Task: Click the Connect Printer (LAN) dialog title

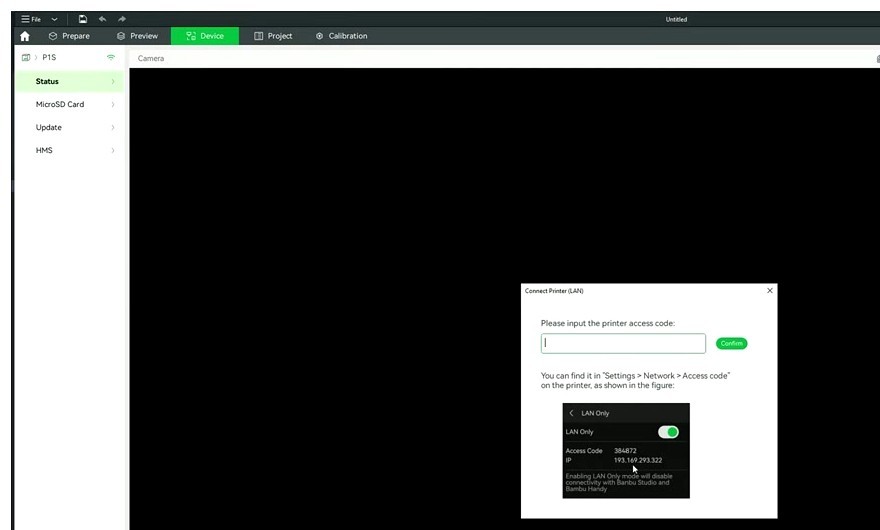Action: [554, 291]
